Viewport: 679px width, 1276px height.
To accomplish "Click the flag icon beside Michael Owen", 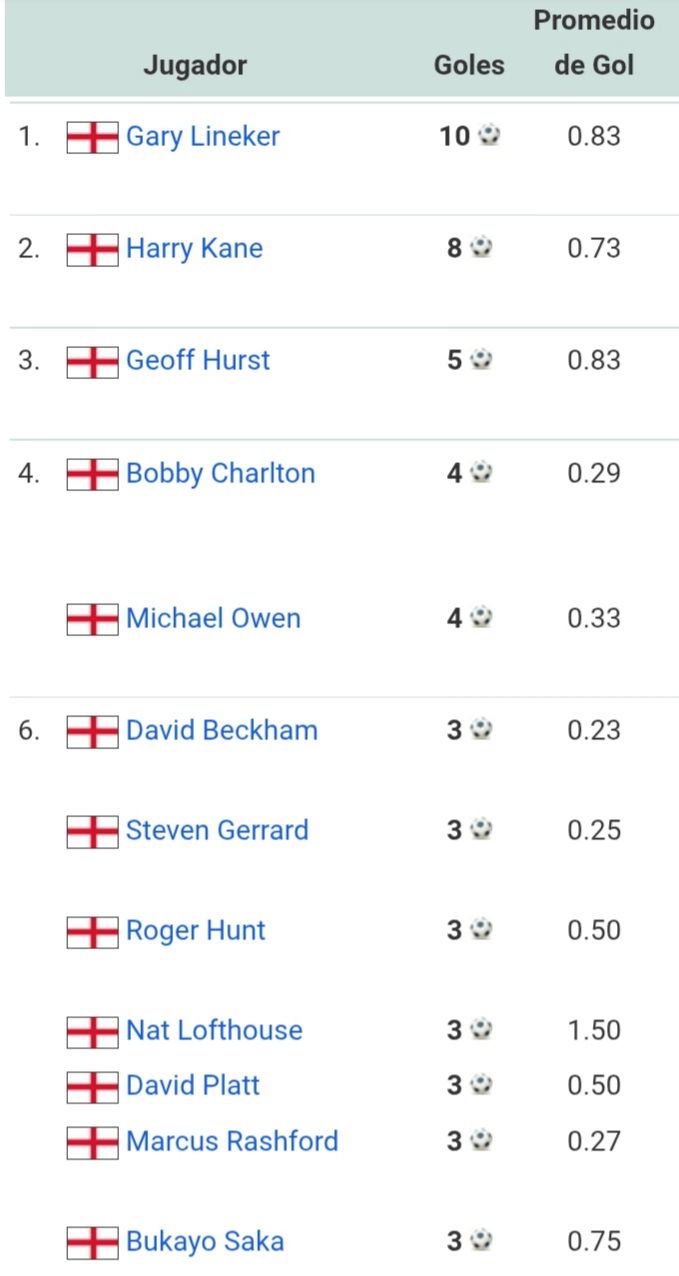I will click(92, 619).
